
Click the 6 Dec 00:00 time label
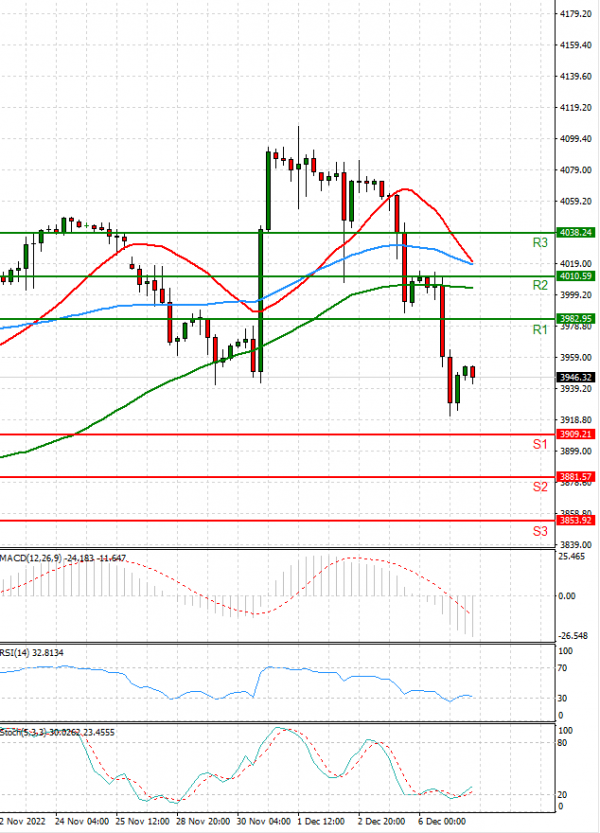pos(442,821)
